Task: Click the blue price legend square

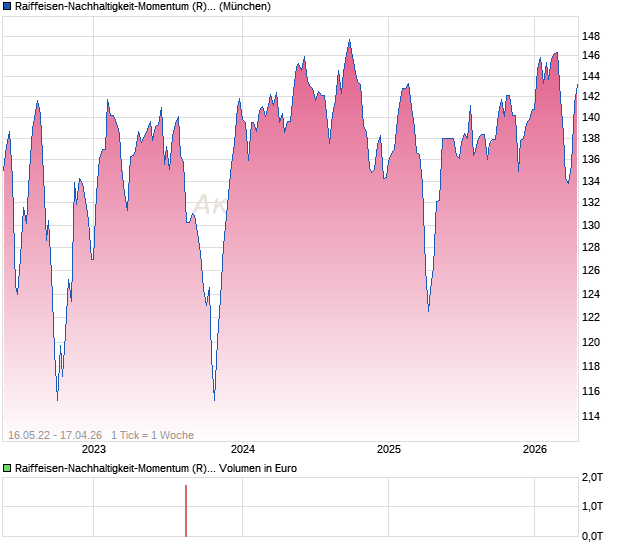Action: [x=7, y=6]
